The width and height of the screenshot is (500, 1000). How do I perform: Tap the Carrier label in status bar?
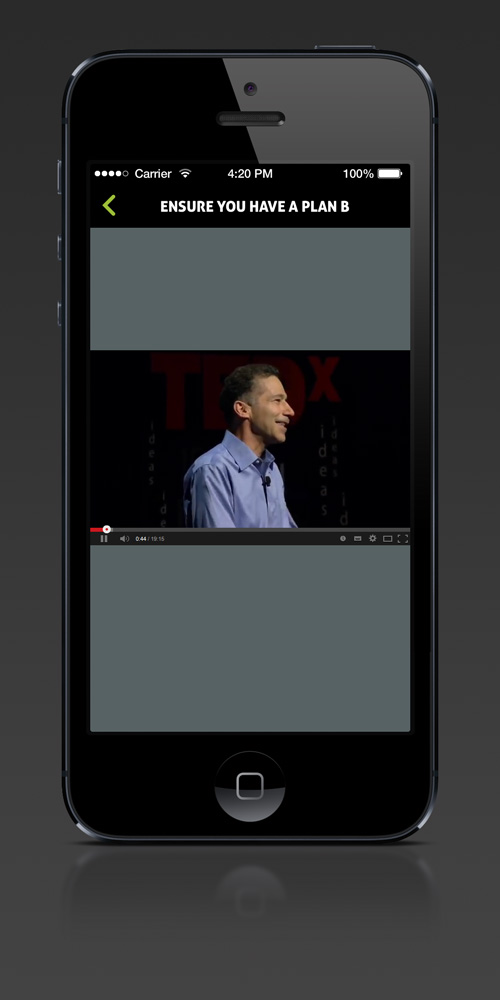(153, 173)
